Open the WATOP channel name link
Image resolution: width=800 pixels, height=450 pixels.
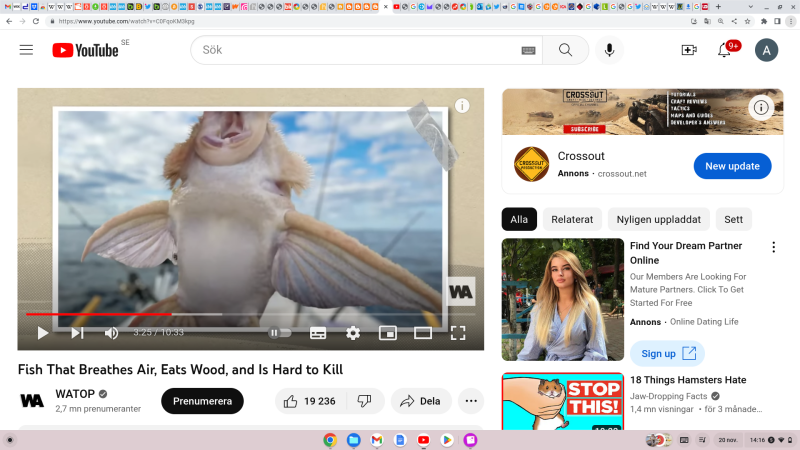[75, 394]
